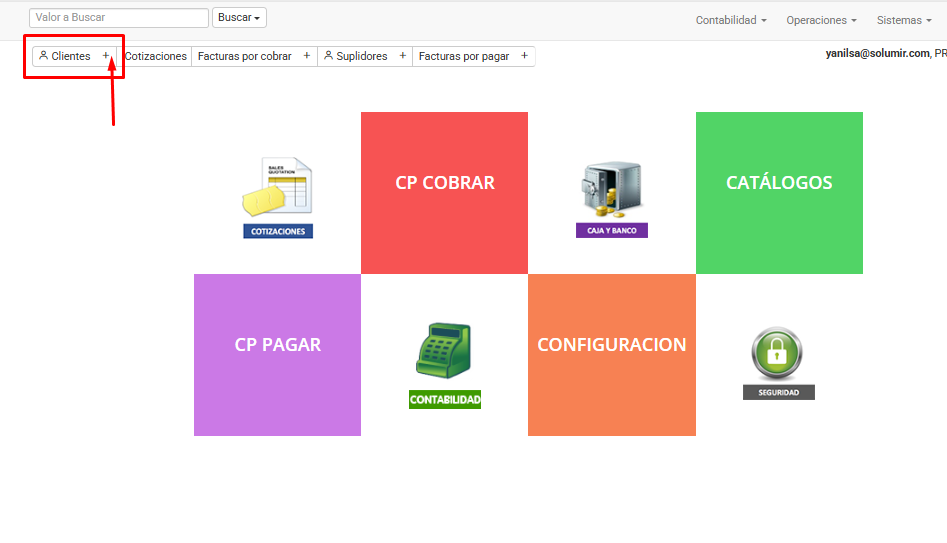Image resolution: width=947 pixels, height=543 pixels.
Task: Click the plus icon next to Clientes
Action: pos(106,57)
